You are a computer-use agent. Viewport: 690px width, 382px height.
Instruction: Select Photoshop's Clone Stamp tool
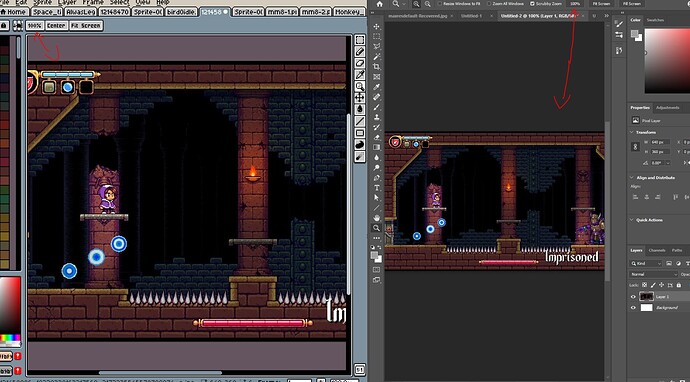(376, 118)
